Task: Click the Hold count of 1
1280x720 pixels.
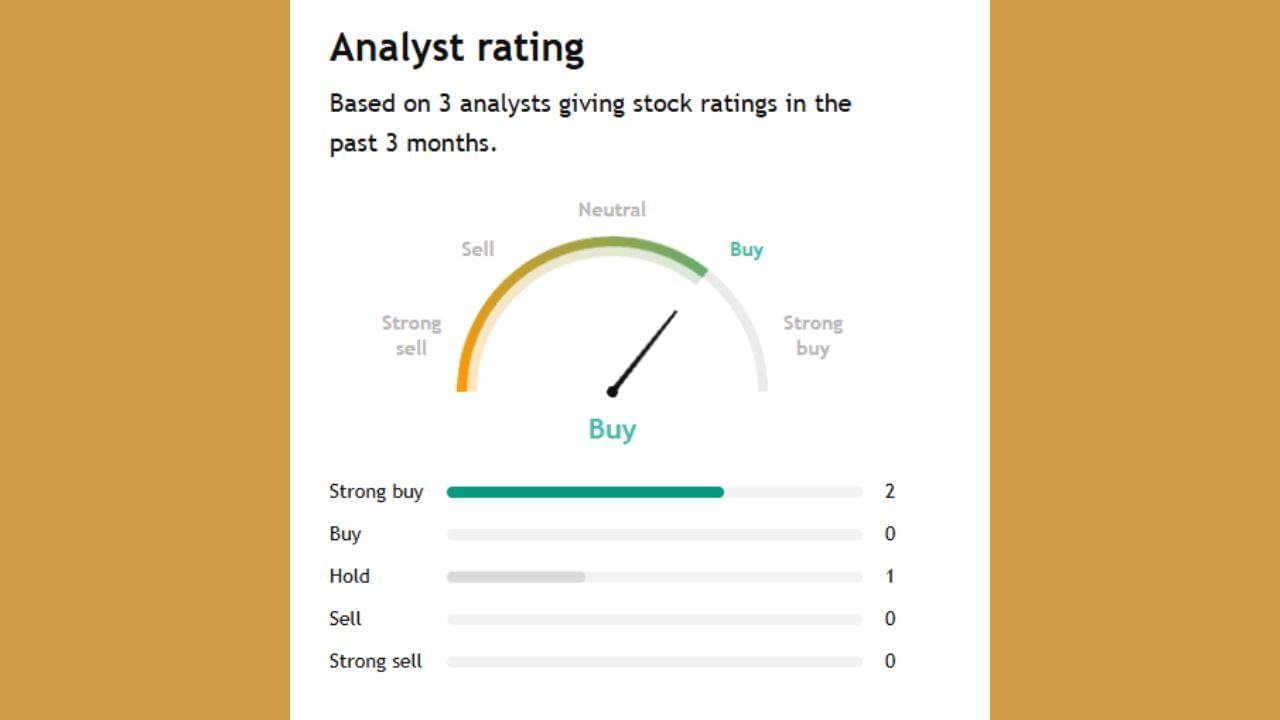Action: click(x=890, y=577)
